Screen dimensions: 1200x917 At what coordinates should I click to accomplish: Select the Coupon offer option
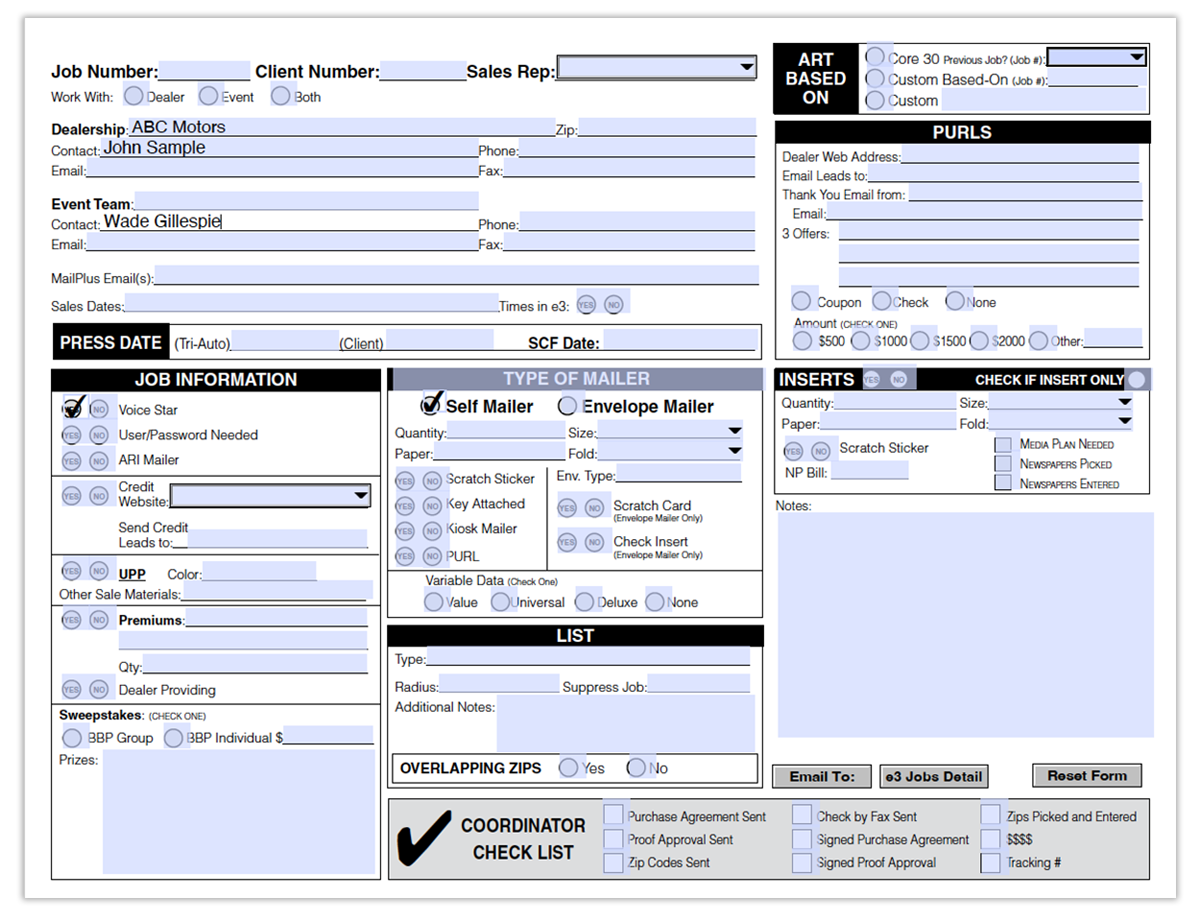pyautogui.click(x=802, y=301)
